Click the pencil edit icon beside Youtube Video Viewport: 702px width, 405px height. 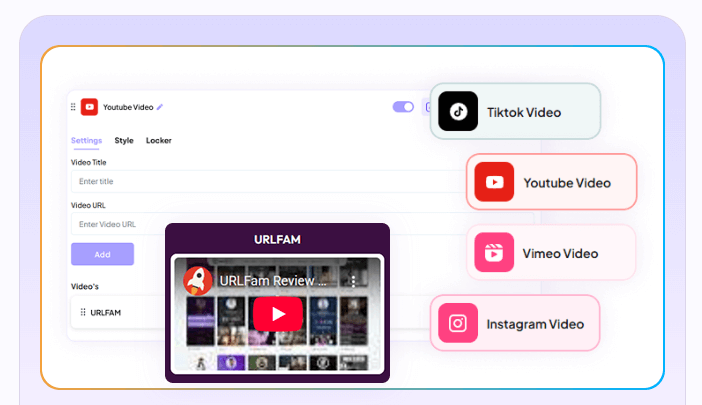(x=160, y=107)
